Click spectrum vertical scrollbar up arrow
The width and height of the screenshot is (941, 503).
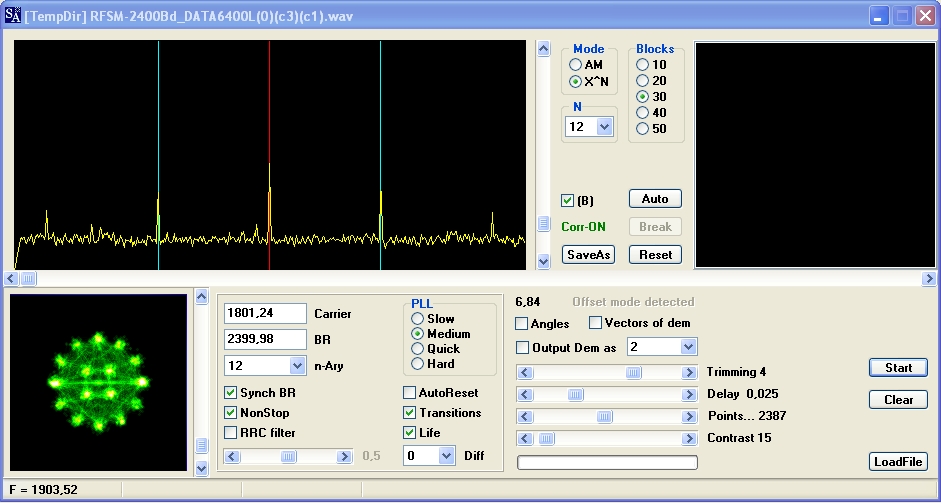click(544, 48)
